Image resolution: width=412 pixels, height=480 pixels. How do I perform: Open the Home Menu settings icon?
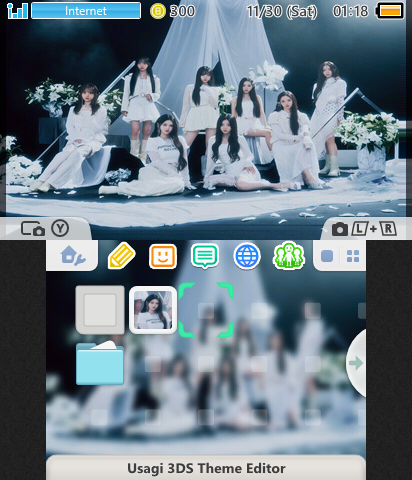72,256
